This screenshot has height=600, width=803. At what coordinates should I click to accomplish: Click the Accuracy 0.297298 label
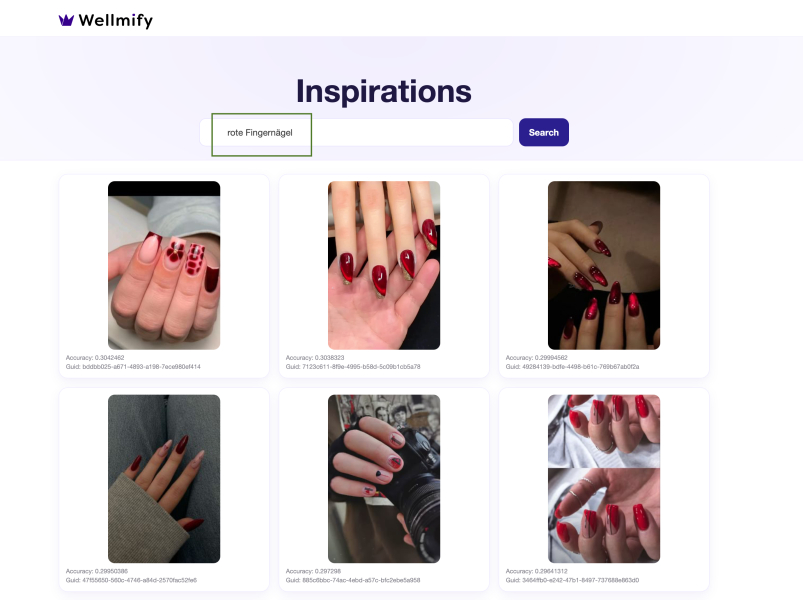click(x=313, y=571)
